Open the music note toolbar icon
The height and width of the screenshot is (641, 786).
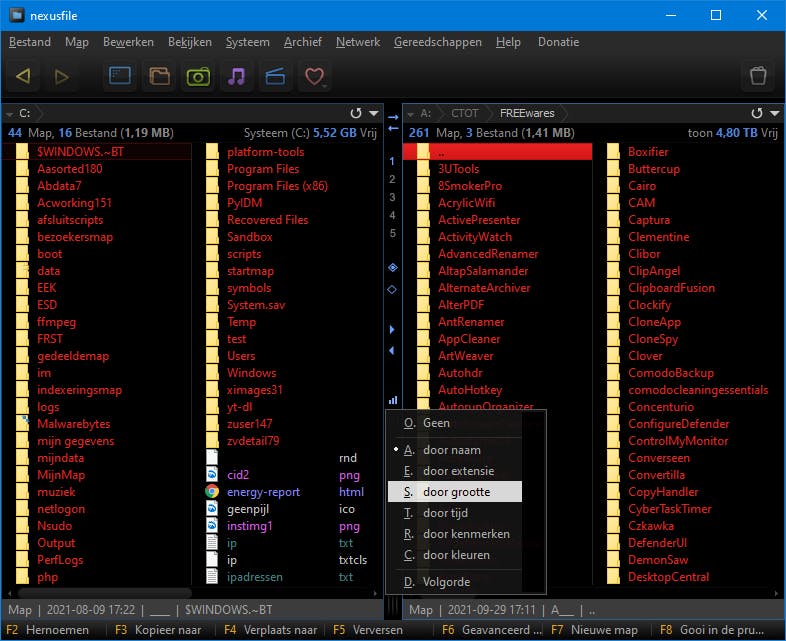pos(237,76)
